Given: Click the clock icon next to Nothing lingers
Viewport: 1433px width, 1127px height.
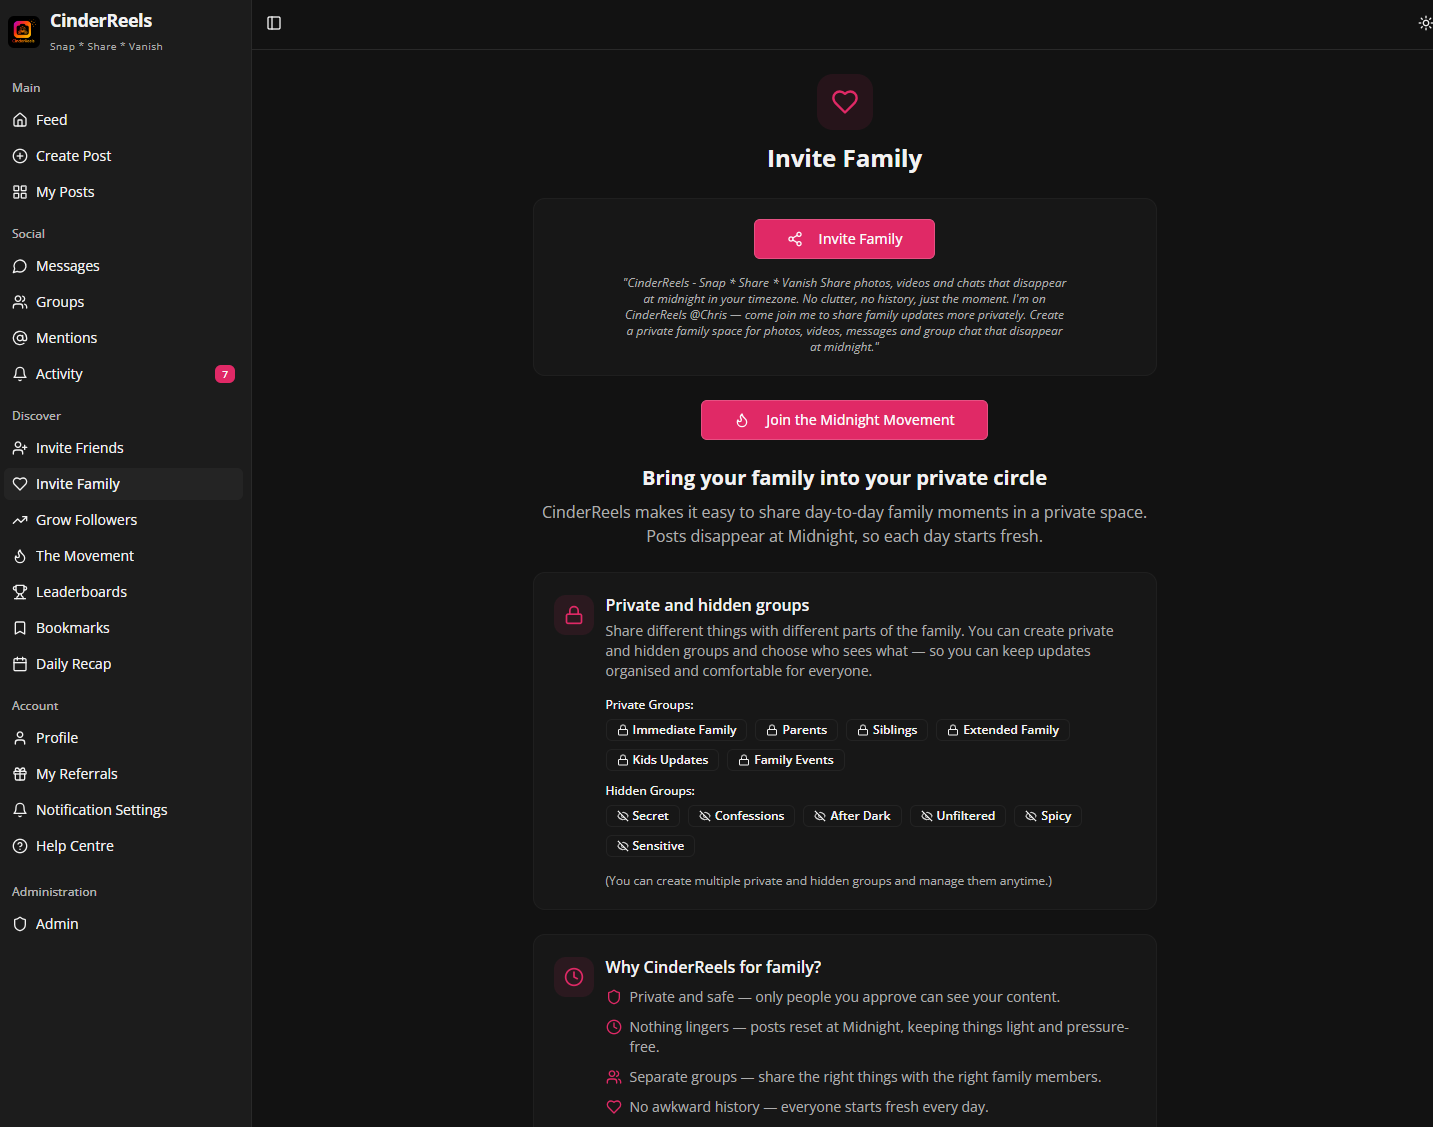Looking at the screenshot, I should (x=614, y=1027).
